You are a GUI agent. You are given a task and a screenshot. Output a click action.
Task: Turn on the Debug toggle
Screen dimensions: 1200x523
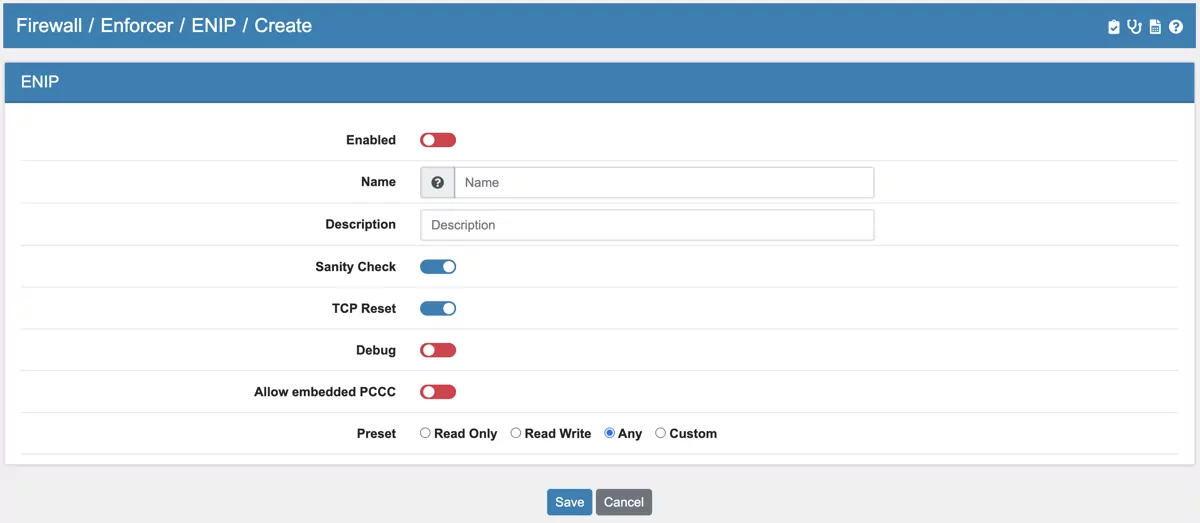coord(438,351)
